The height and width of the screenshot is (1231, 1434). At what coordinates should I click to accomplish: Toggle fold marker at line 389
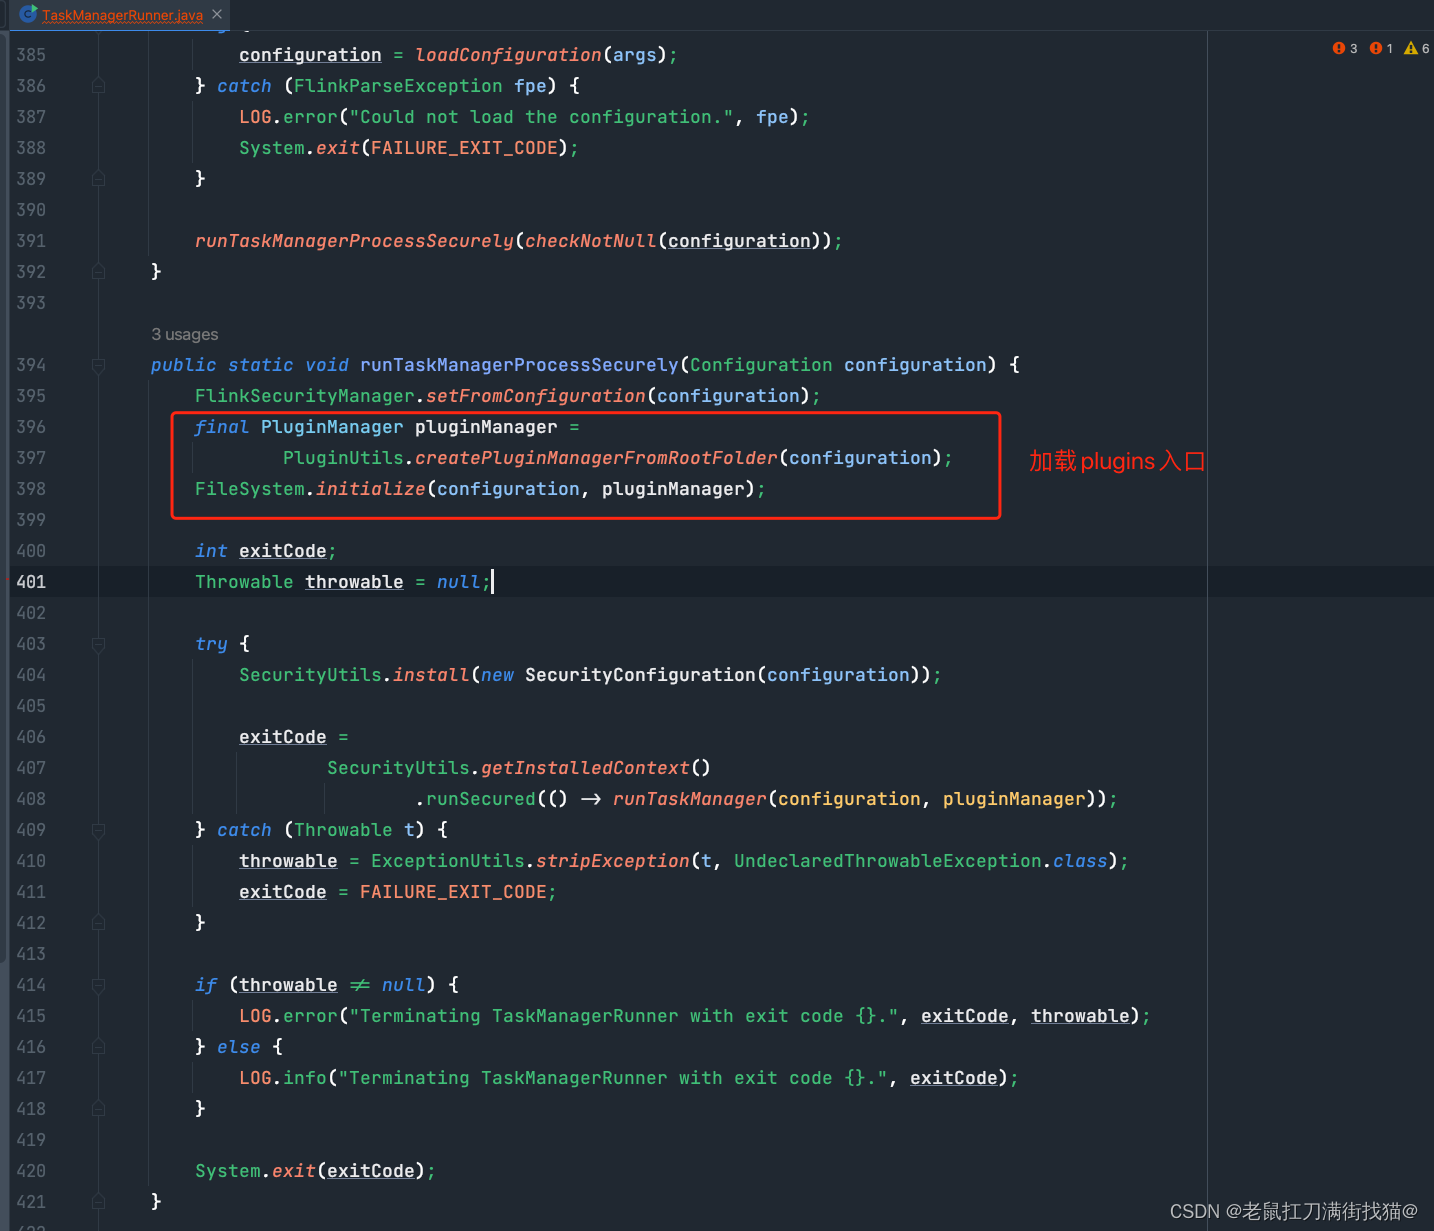click(x=98, y=179)
